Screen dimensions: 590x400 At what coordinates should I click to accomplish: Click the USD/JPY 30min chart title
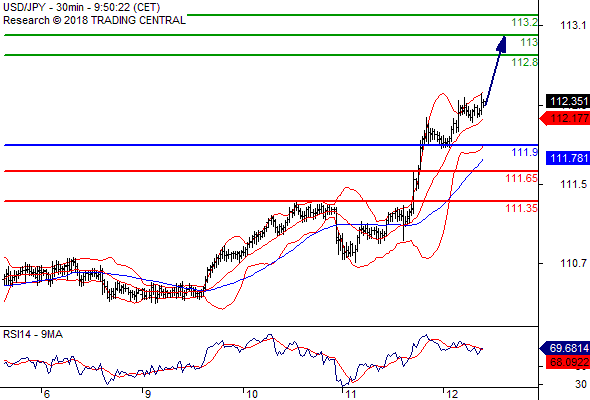click(x=81, y=7)
